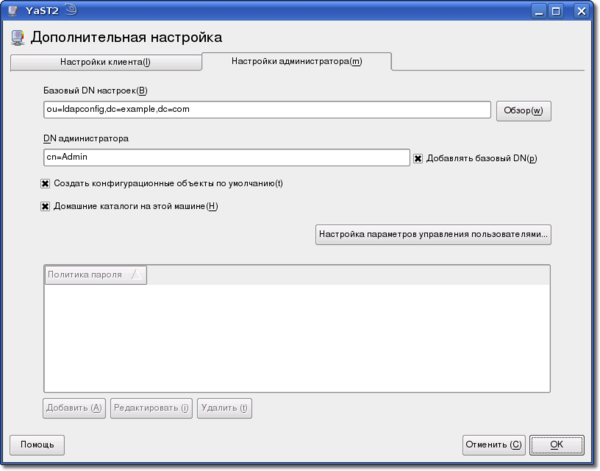600x471 pixels.
Task: Open Настройка параметров управления пользователями
Action: (433, 235)
